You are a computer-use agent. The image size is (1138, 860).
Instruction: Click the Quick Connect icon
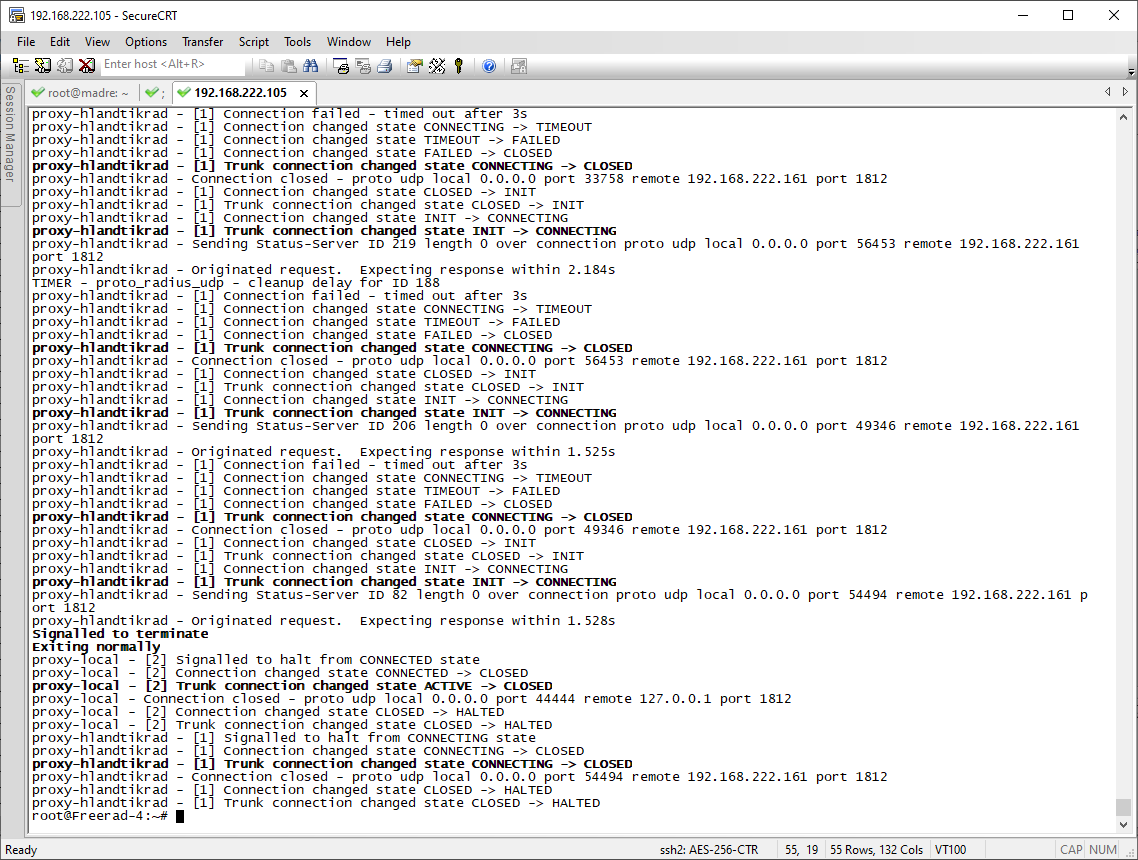click(x=43, y=66)
